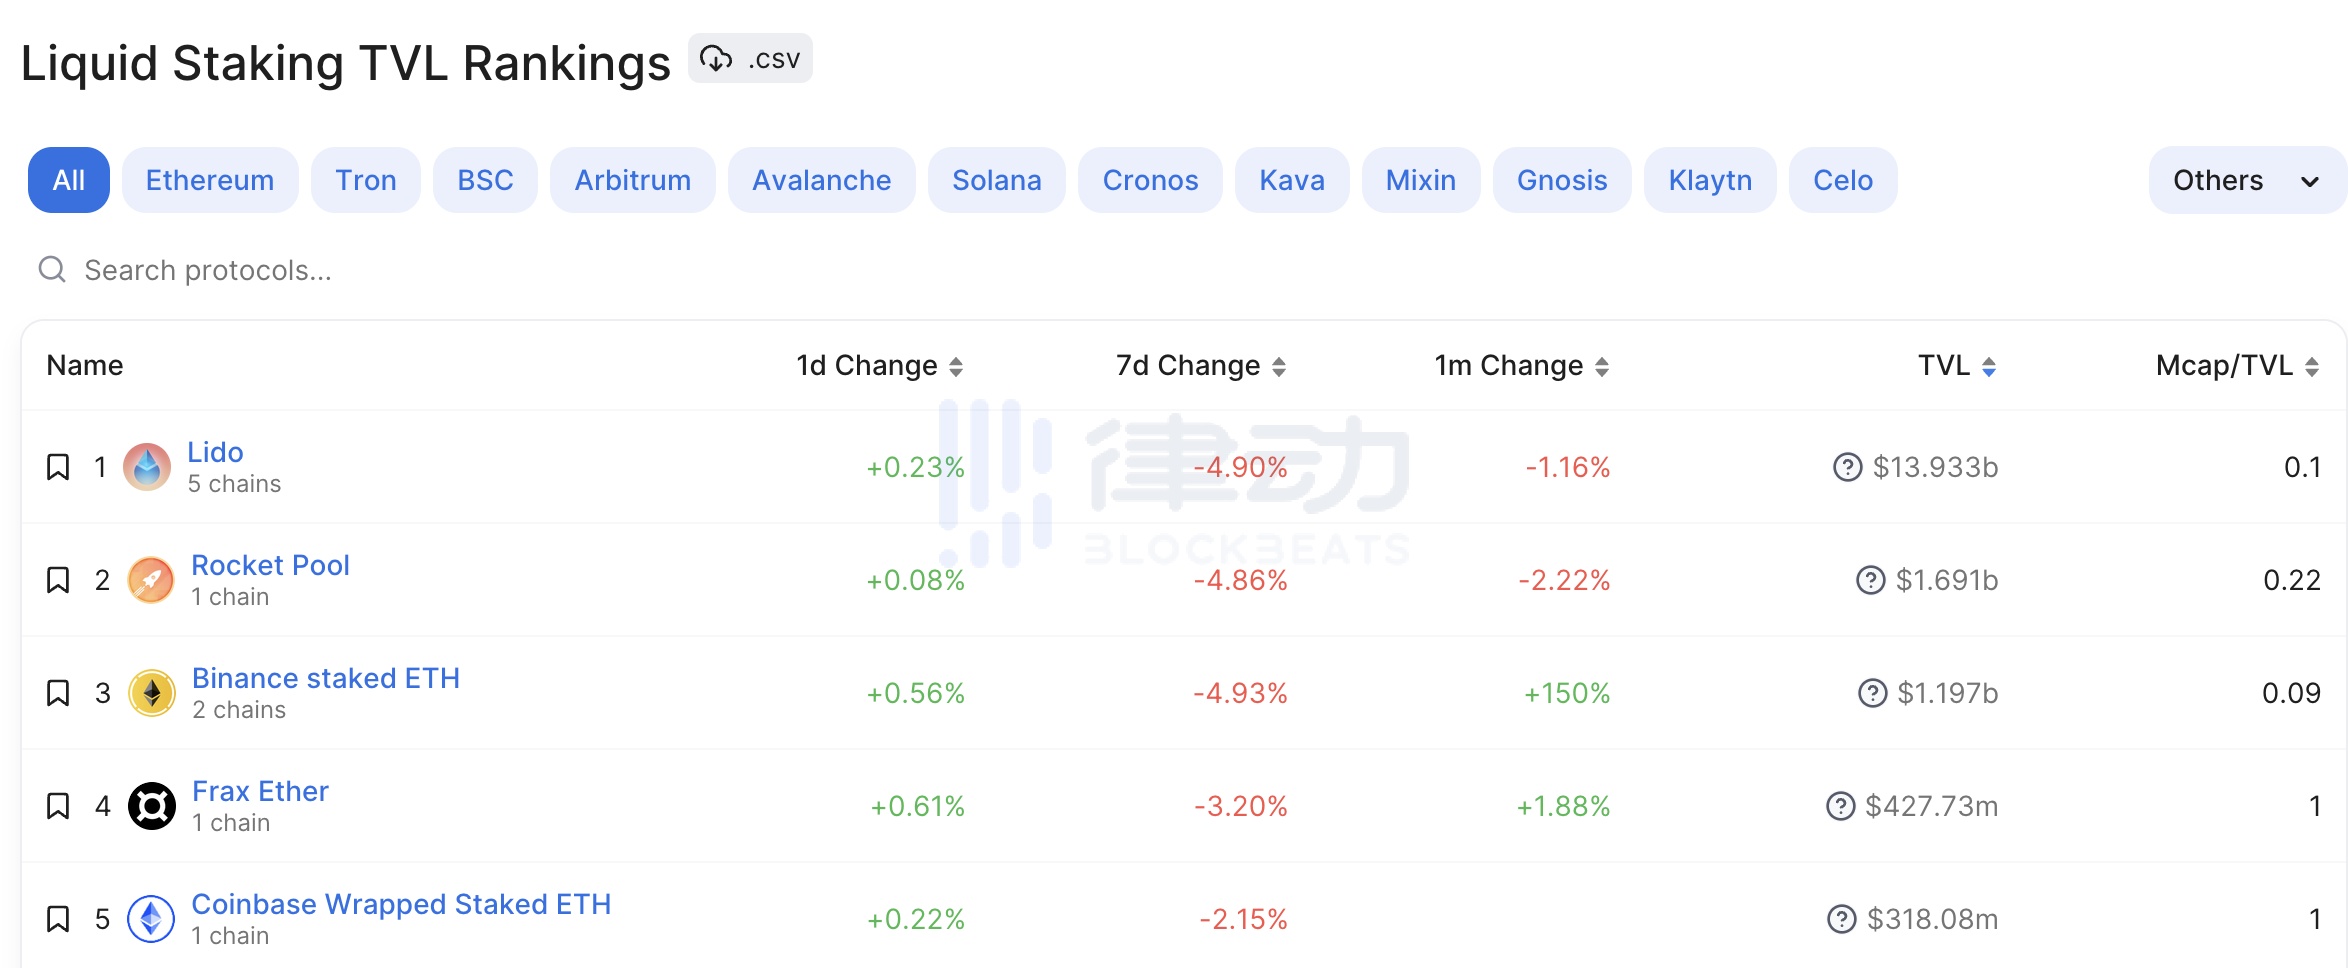Expand the Others chains dropdown
This screenshot has width=2348, height=968.
tap(2246, 180)
